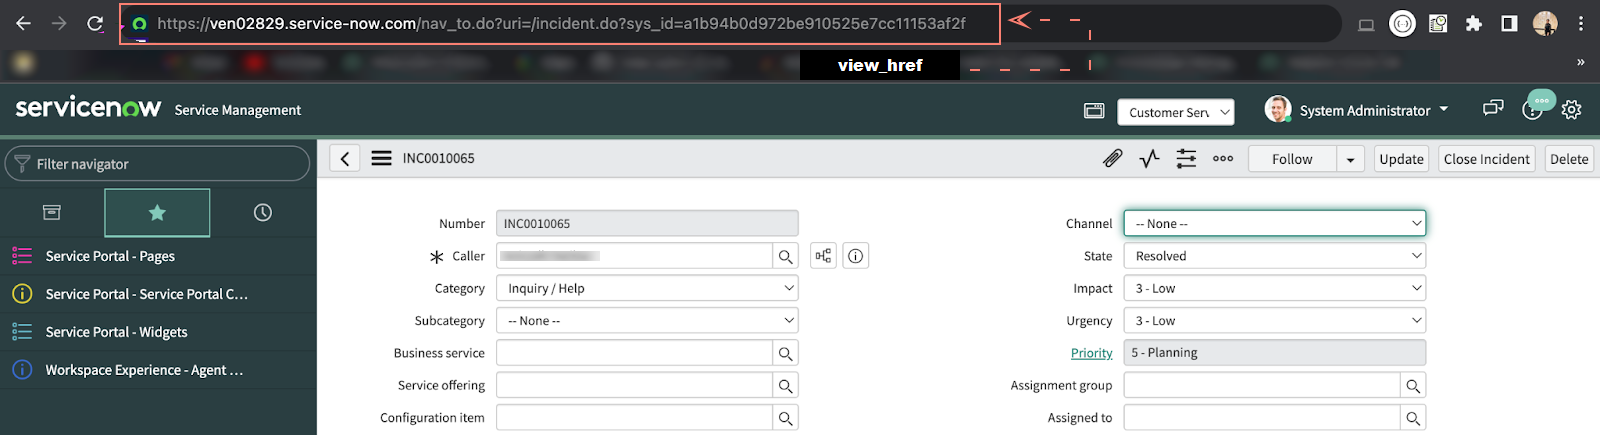This screenshot has height=435, width=1600.
Task: Show Caller record info icon
Action: pos(855,257)
